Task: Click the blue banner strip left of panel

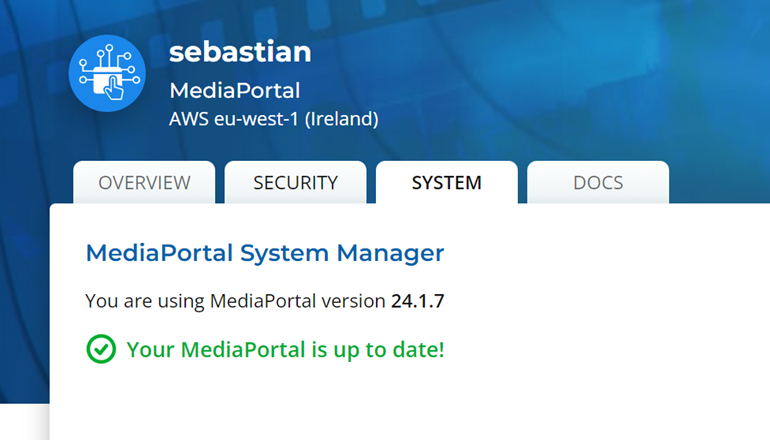Action: click(x=24, y=300)
